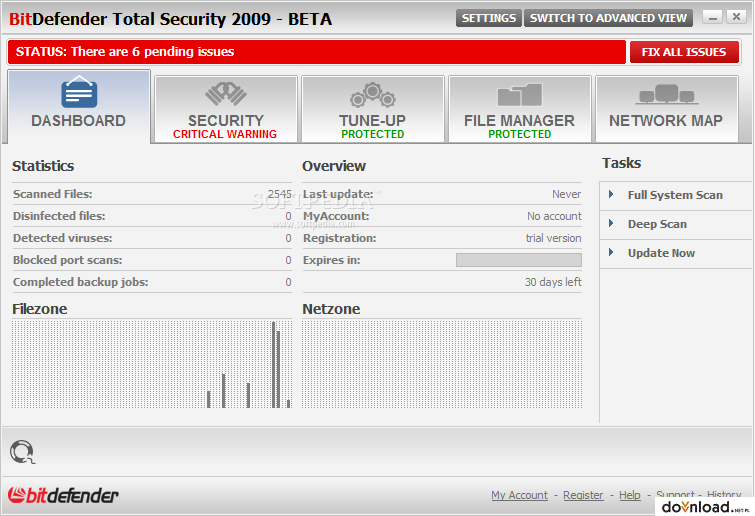Screen dimensions: 755x516
Task: Click the arrow next to Full System Scan
Action: point(611,194)
